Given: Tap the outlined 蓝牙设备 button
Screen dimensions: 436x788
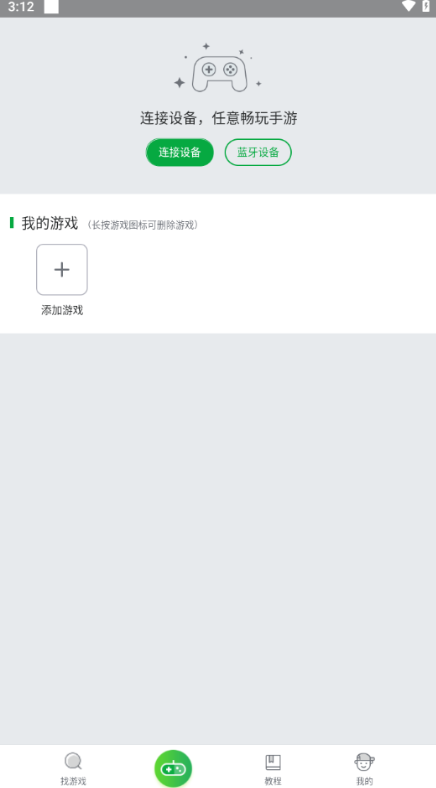Looking at the screenshot, I should pos(258,152).
